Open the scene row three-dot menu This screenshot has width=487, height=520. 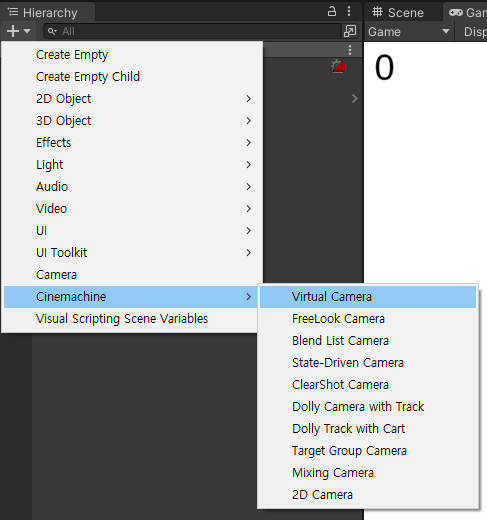350,50
